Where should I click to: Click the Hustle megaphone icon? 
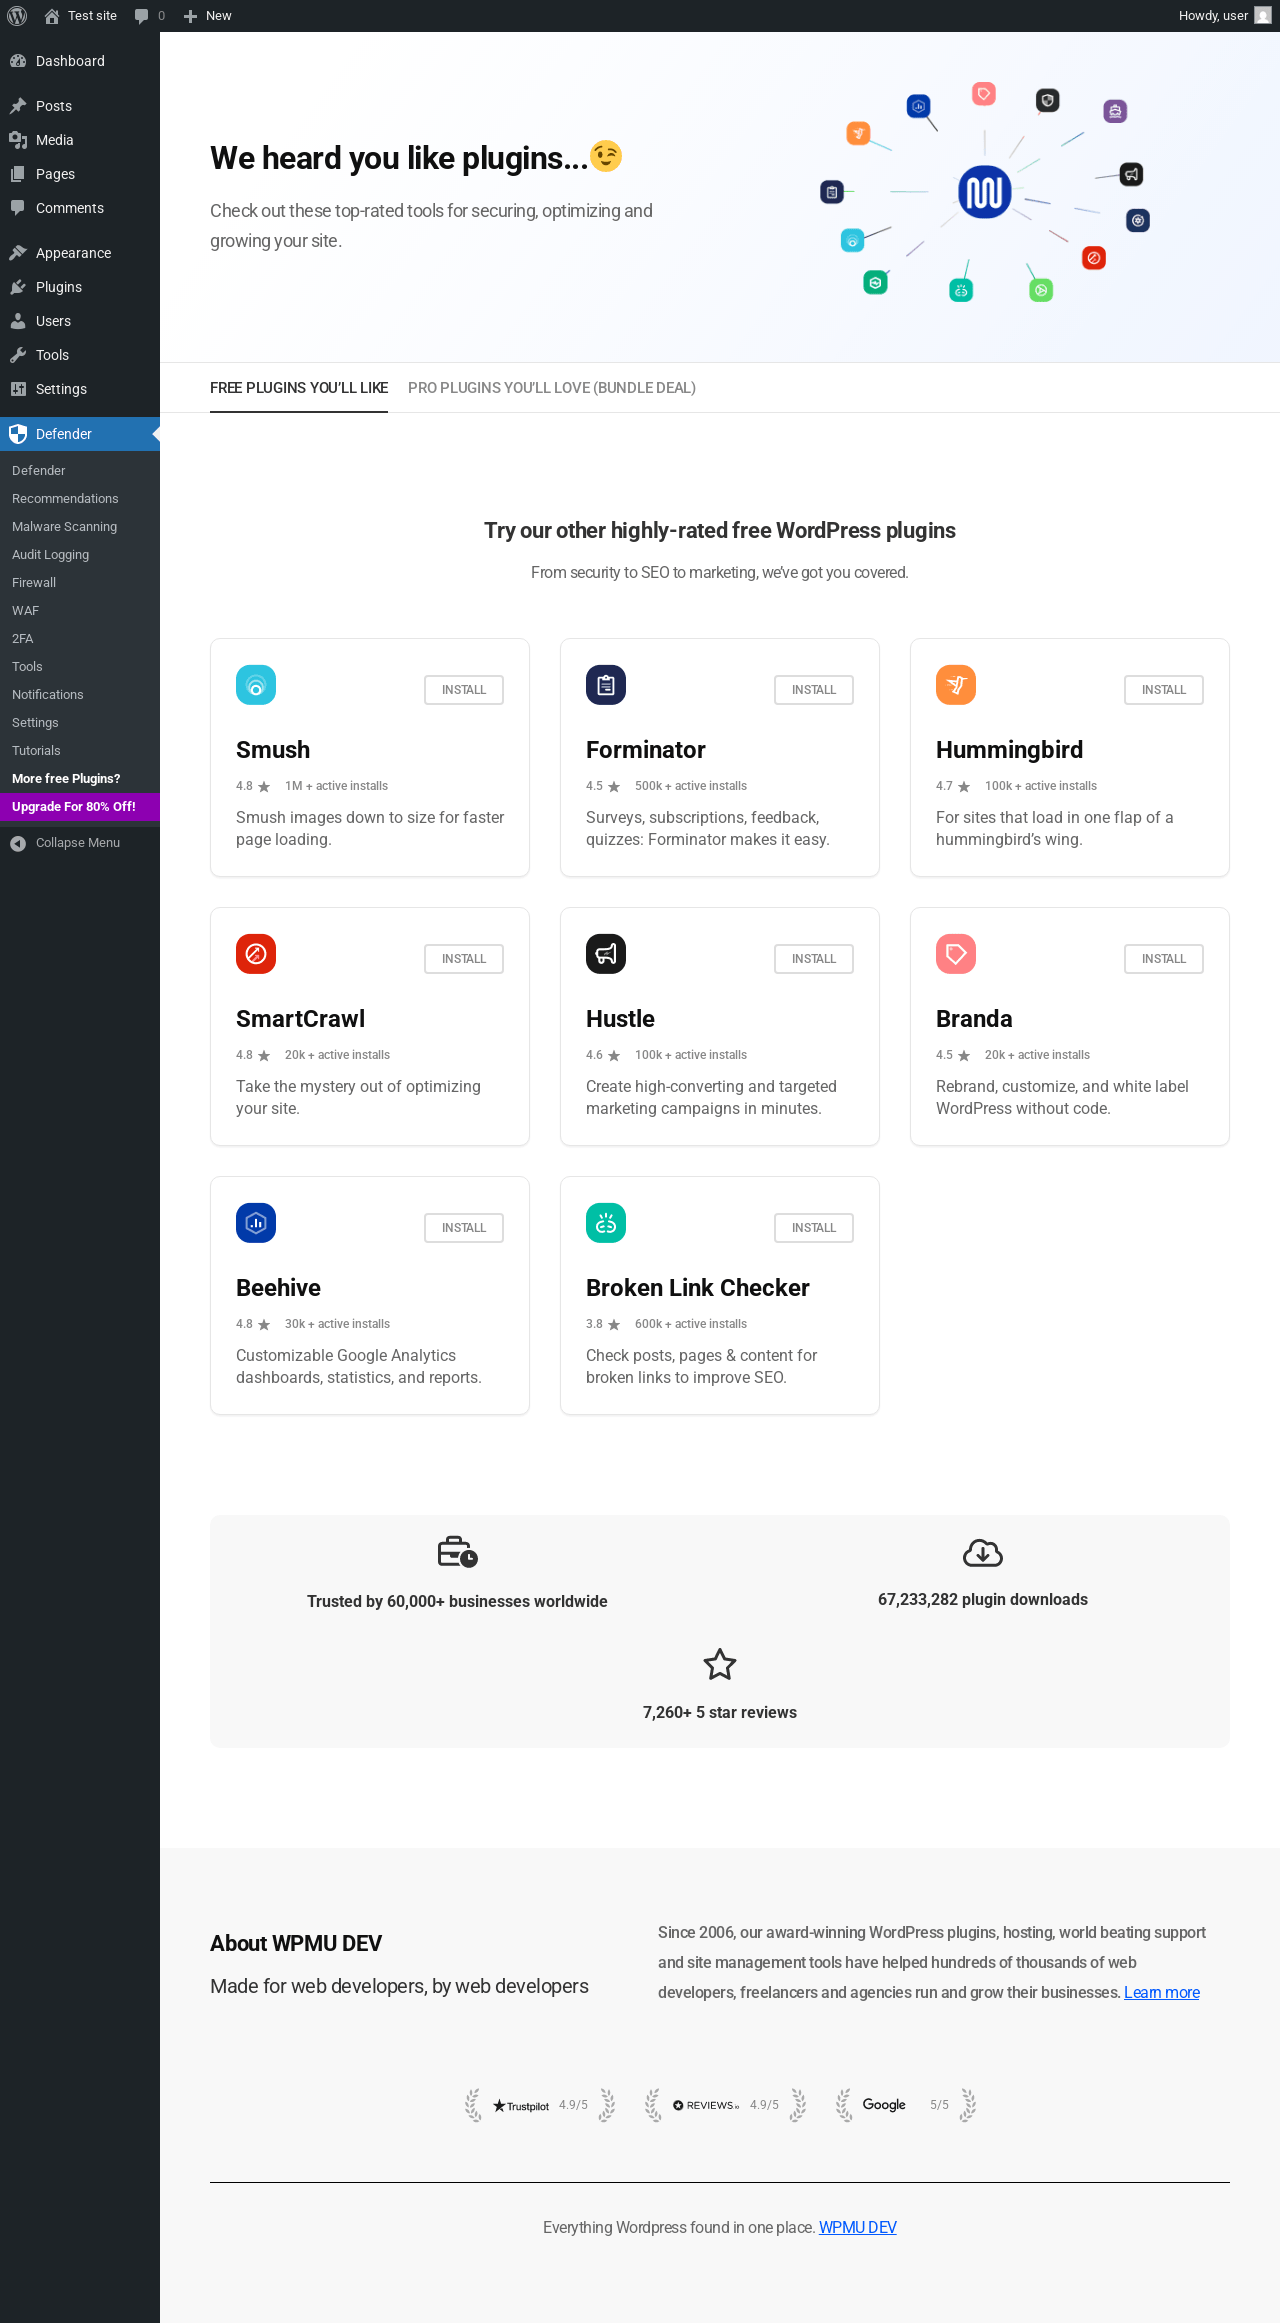click(606, 954)
